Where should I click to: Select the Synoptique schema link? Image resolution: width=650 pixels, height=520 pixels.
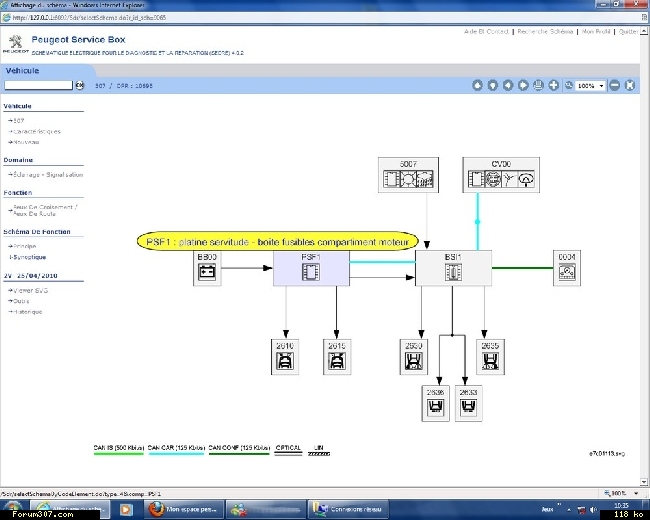(27, 257)
